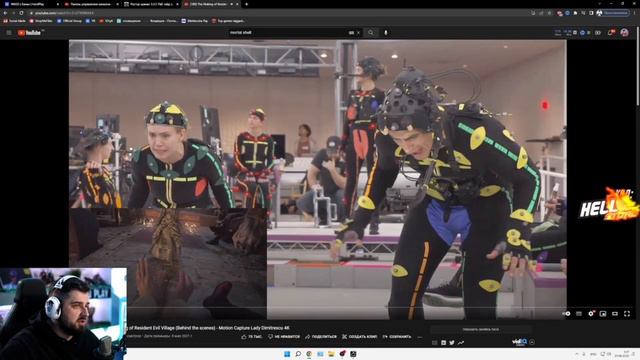The height and width of the screenshot is (360, 640).
Task: Click the trend graph icon below video
Action: tap(461, 342)
